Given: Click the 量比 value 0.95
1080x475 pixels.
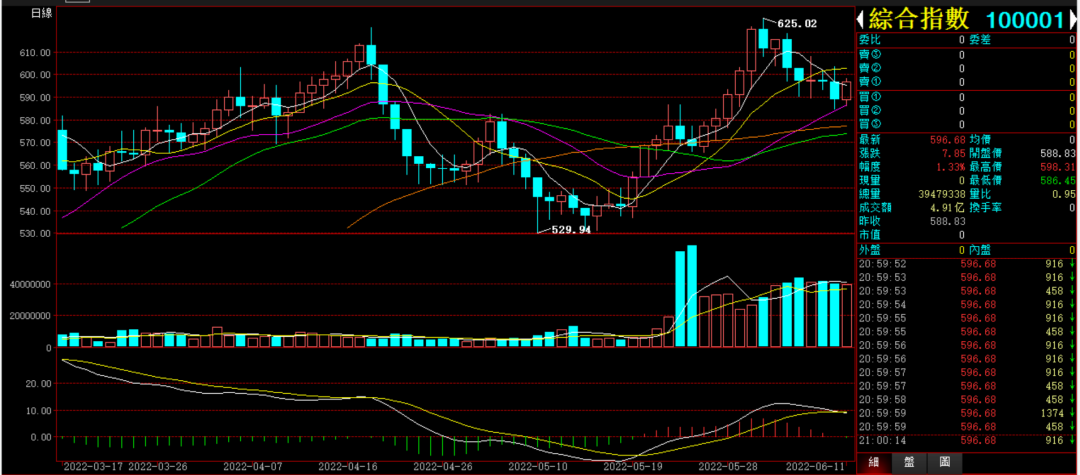Looking at the screenshot, I should tap(1066, 194).
